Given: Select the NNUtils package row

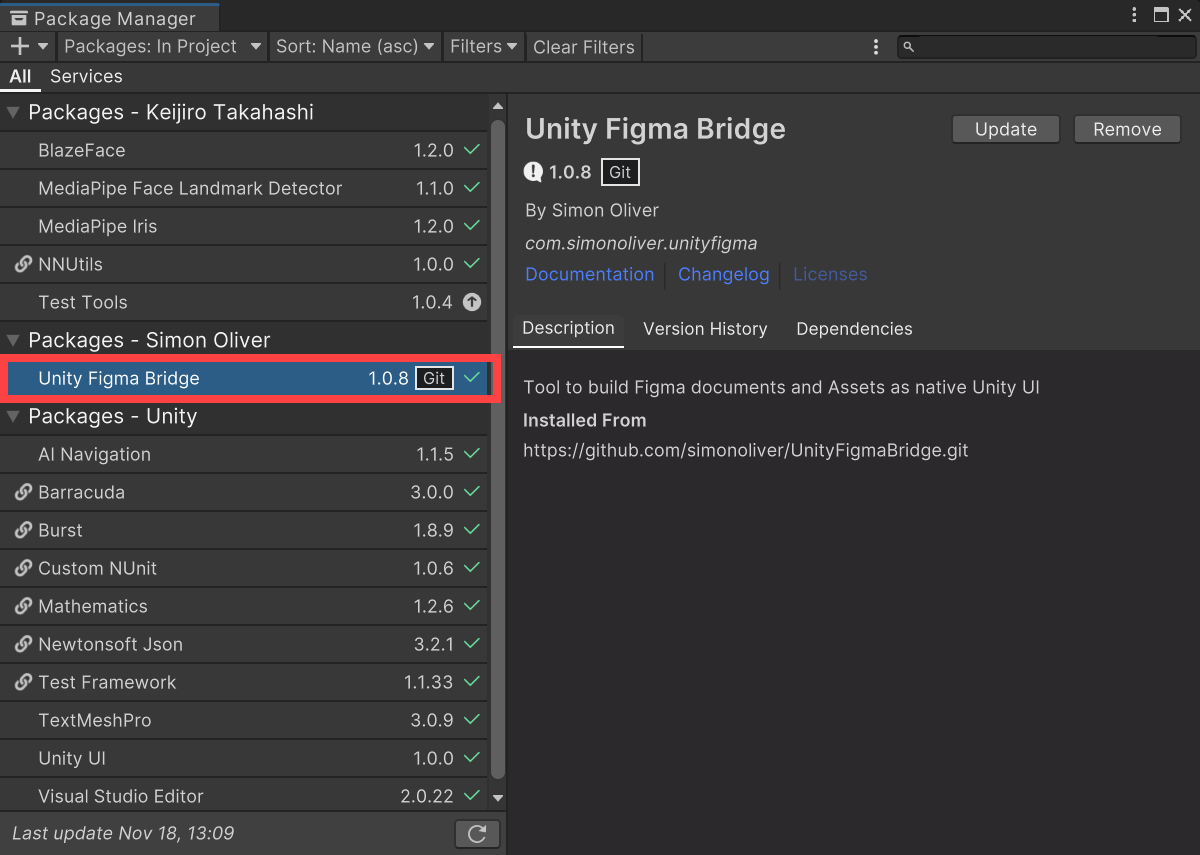Looking at the screenshot, I should 244,264.
